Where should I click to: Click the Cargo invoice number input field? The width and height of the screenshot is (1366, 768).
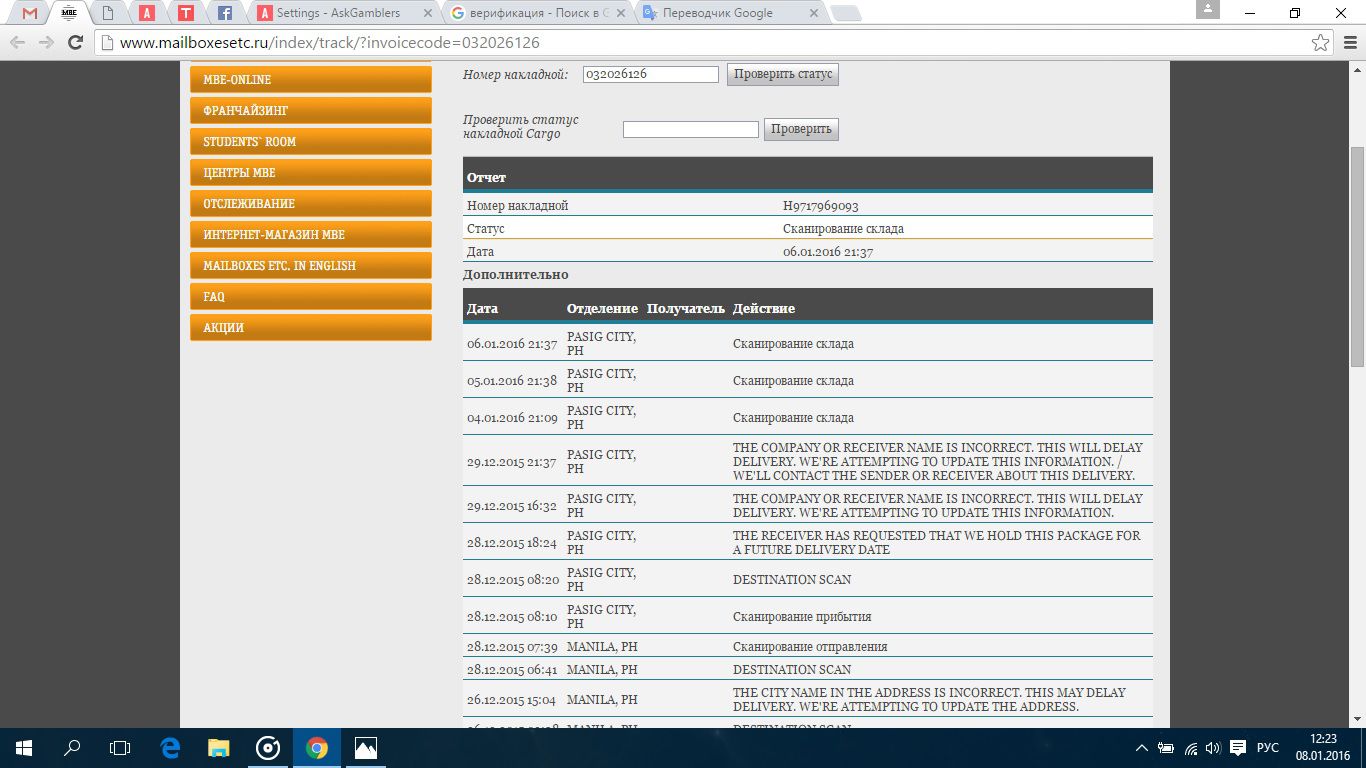[x=691, y=129]
